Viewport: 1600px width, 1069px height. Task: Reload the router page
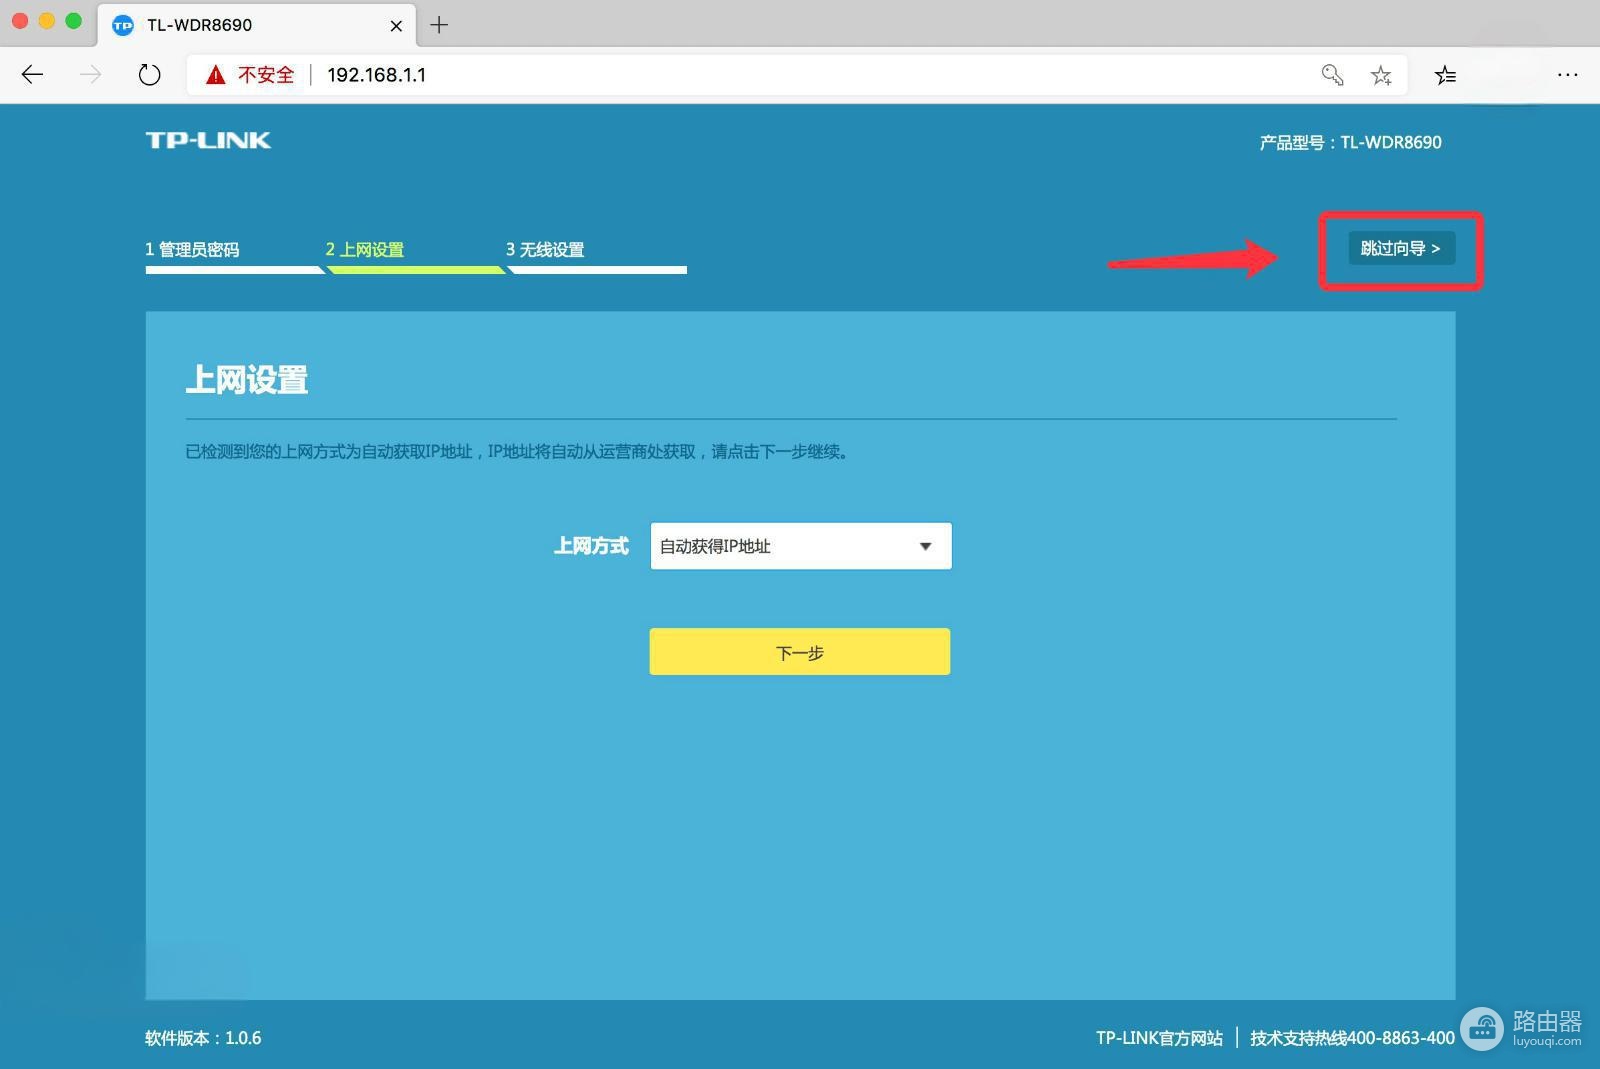click(149, 75)
